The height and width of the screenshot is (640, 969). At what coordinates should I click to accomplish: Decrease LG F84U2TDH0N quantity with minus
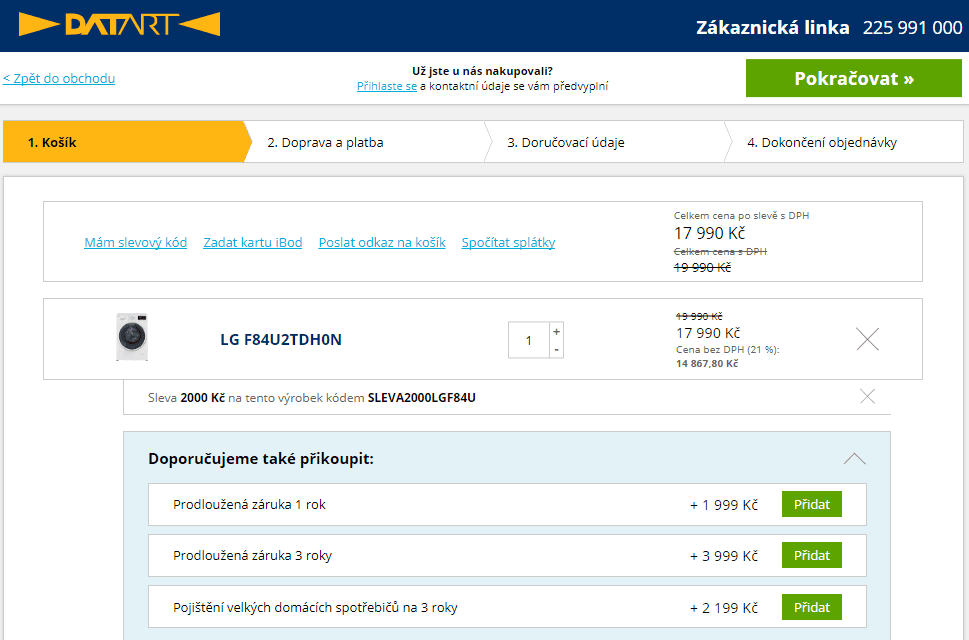[556, 349]
